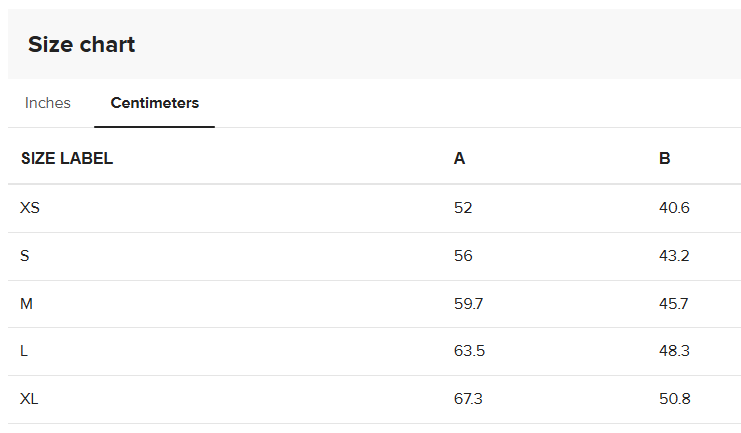Viewport: 741px width, 433px height.
Task: Click the A column header
Action: point(459,158)
